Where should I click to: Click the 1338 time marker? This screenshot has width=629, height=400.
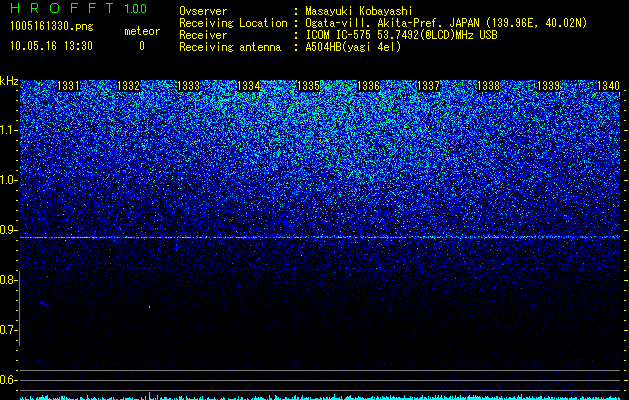[x=489, y=86]
